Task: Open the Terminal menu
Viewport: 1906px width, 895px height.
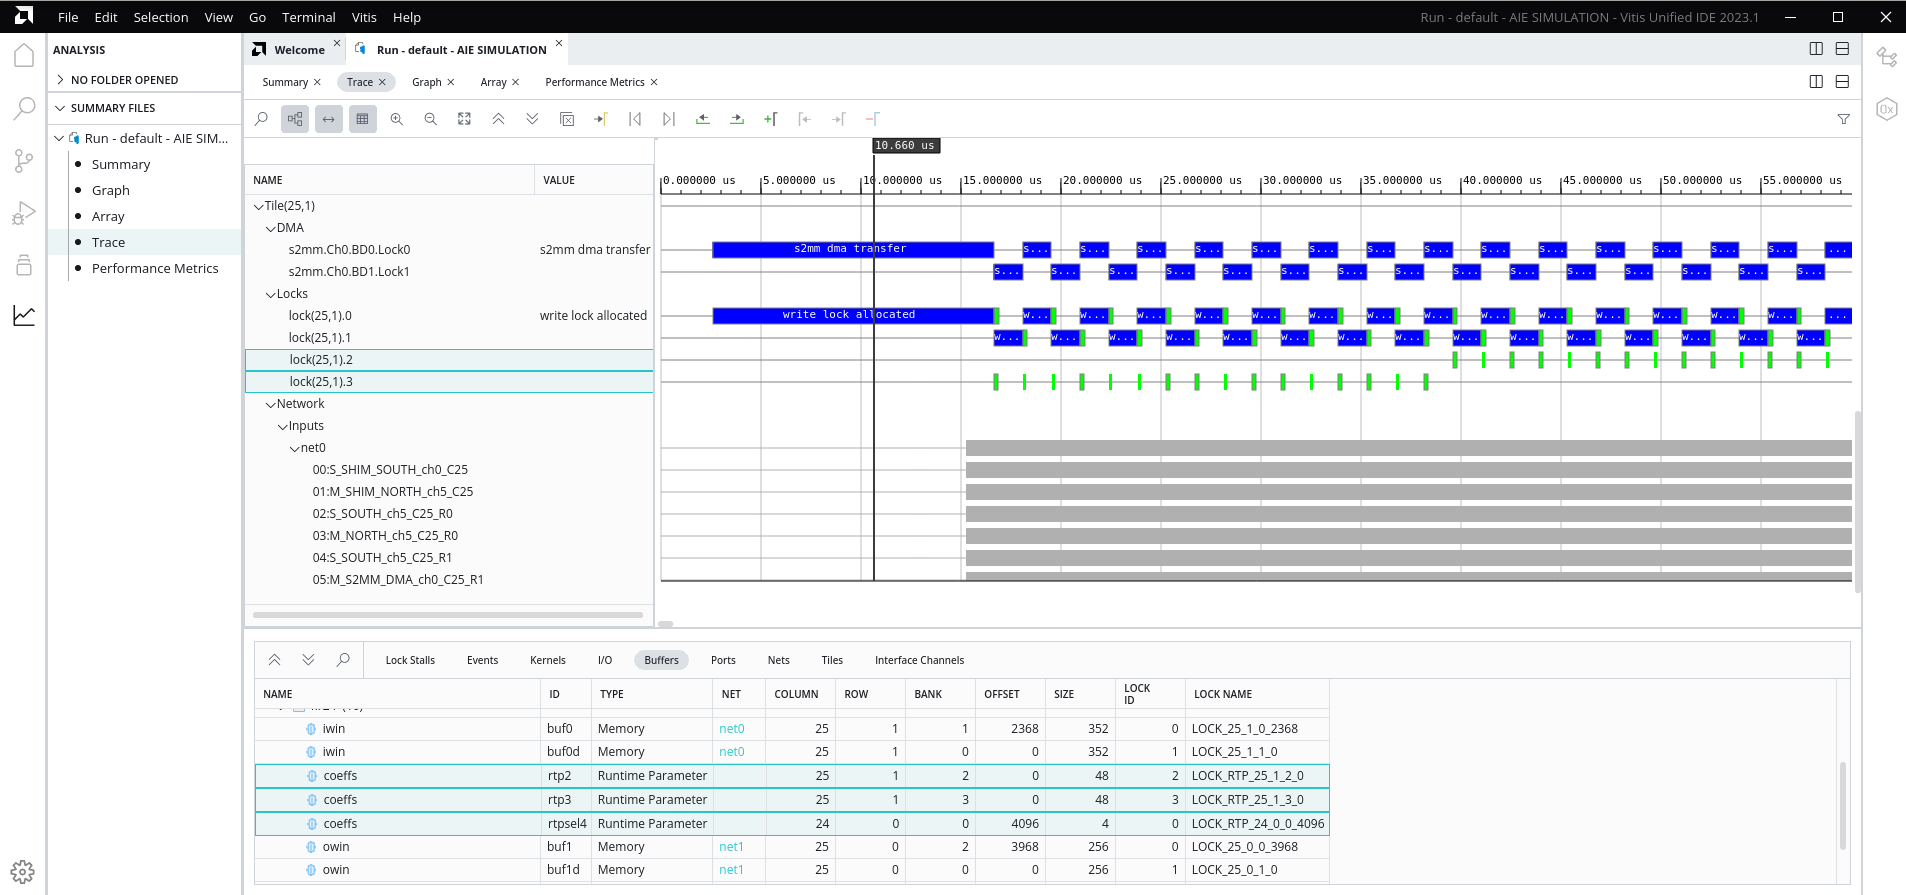Action: point(308,17)
